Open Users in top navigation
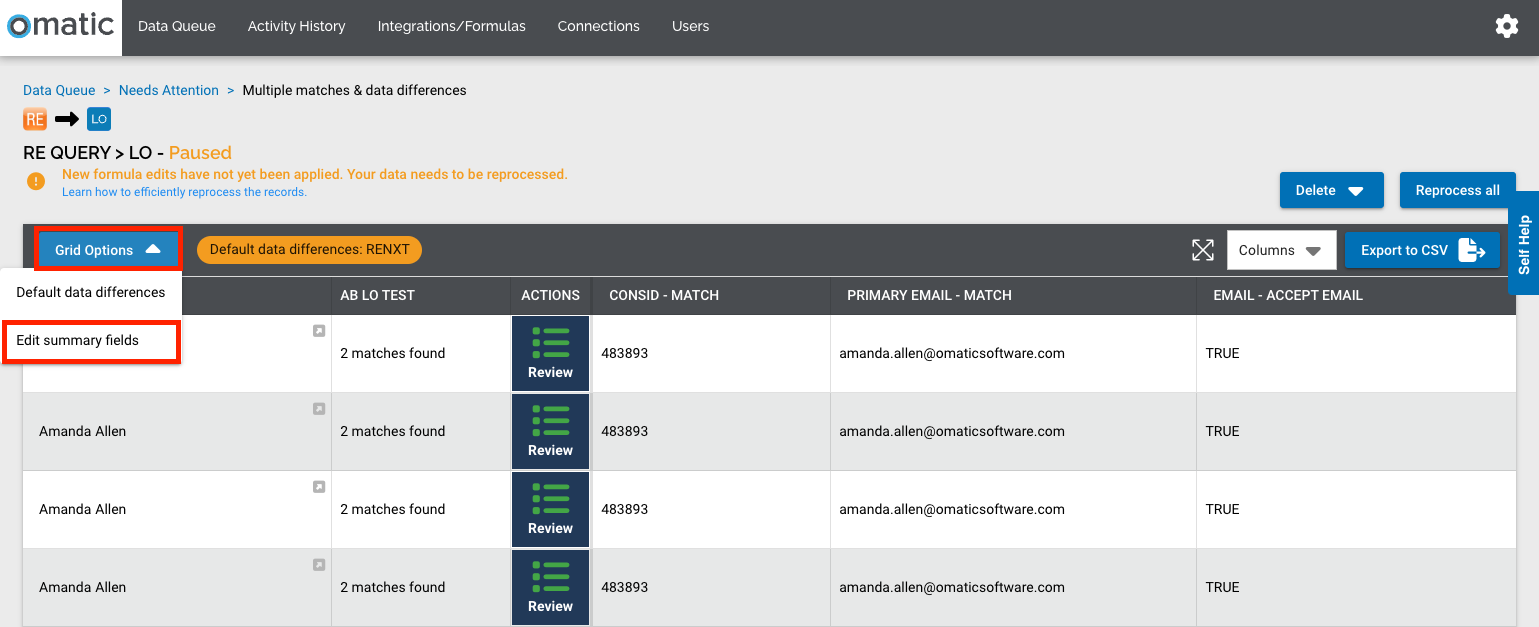The width and height of the screenshot is (1539, 627). 690,27
